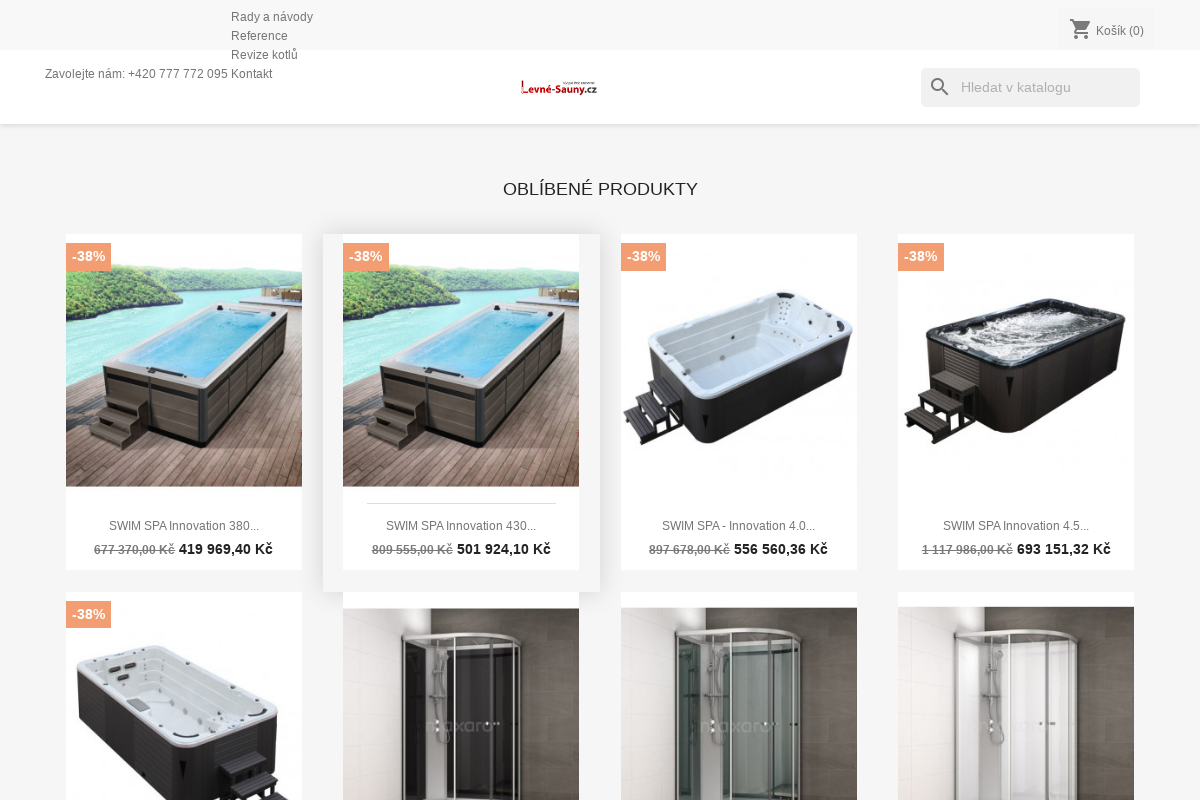1200x800 pixels.
Task: Click the -38% badge on SWIM SPA Innovation 380
Action: (x=88, y=257)
